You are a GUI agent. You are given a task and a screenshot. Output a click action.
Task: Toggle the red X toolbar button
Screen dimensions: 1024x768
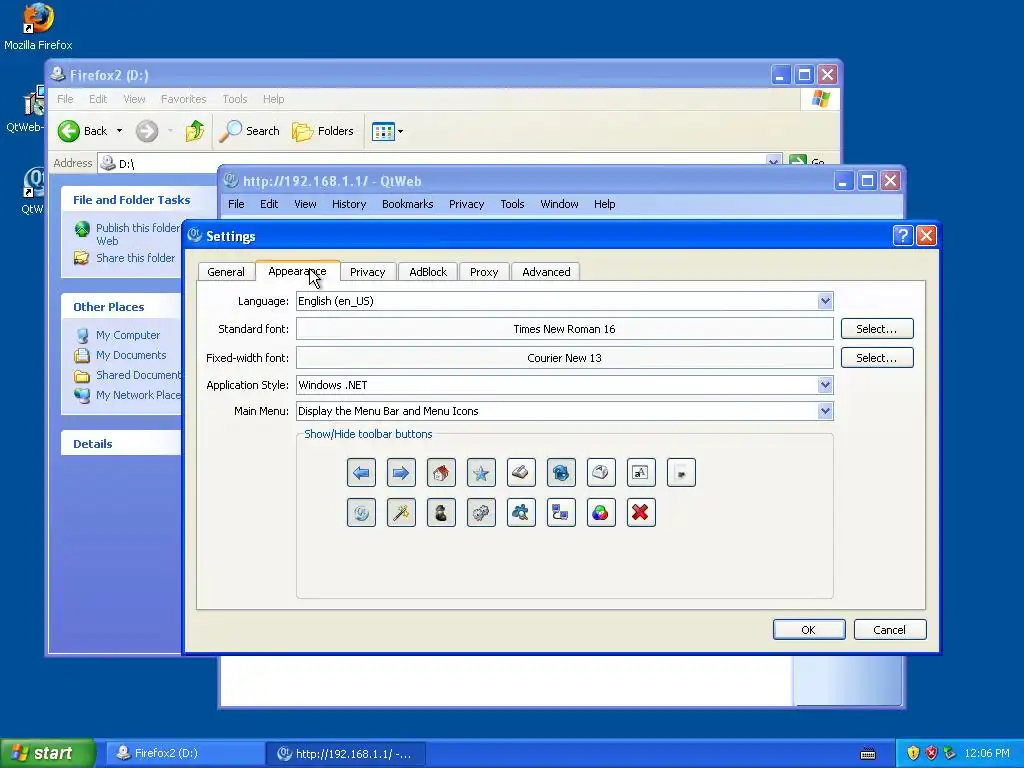[641, 513]
